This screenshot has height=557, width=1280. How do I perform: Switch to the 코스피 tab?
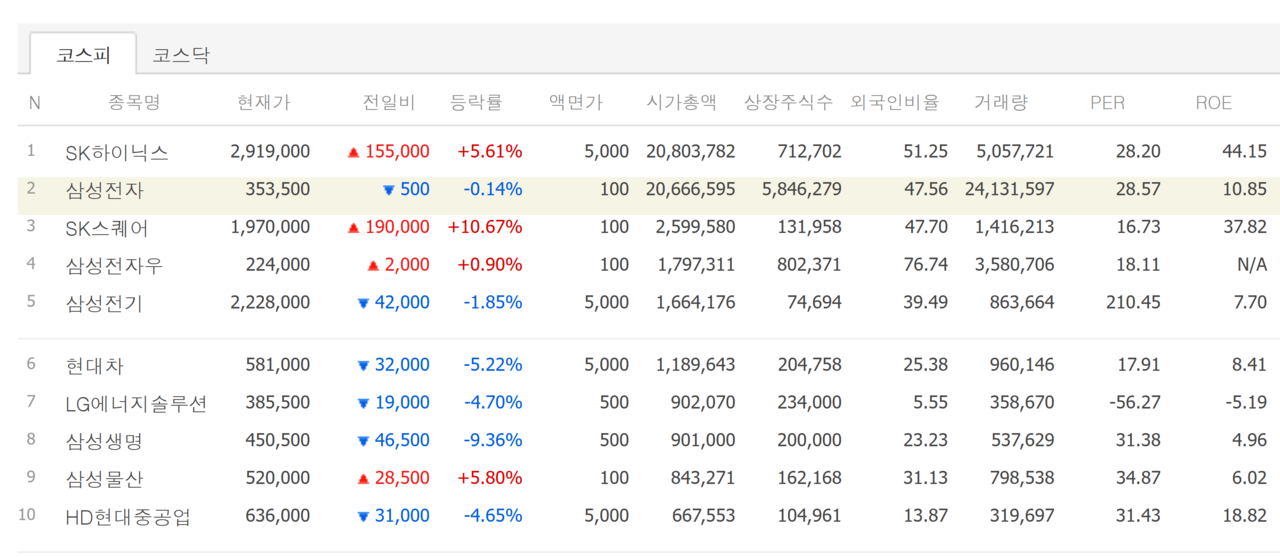83,54
